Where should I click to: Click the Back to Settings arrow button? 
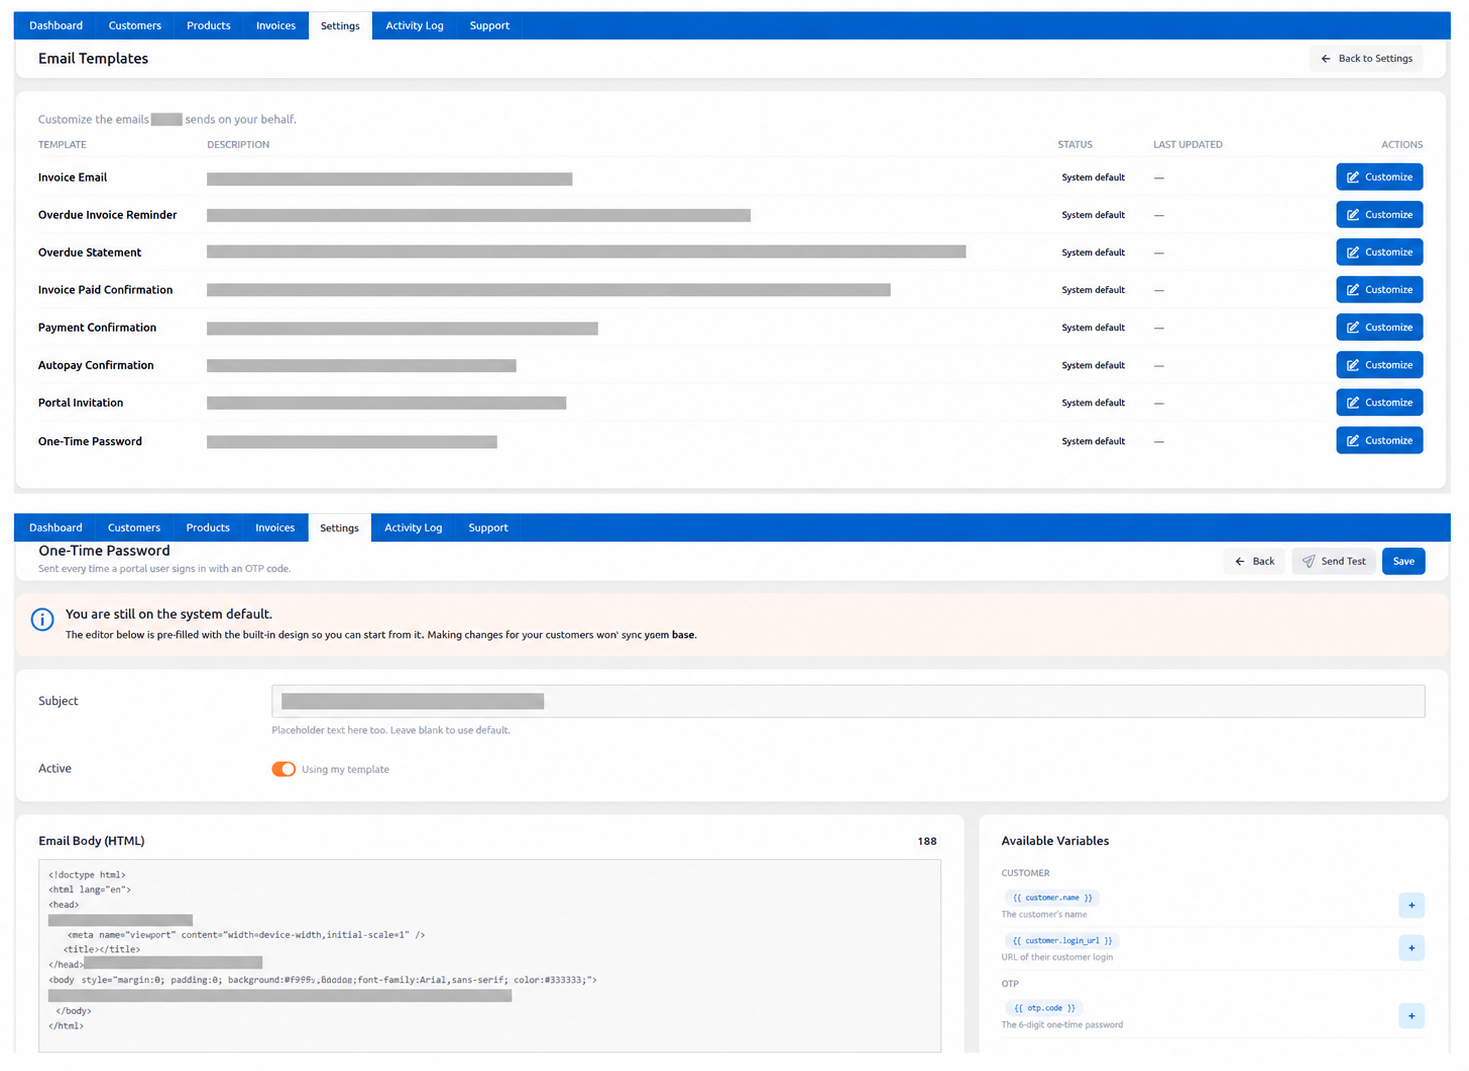tap(1366, 59)
